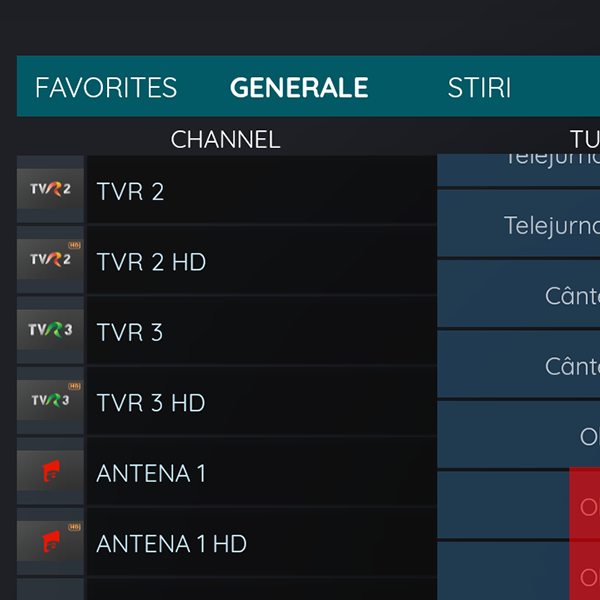Click the TVR 2 HD channel logo

pos(50,259)
